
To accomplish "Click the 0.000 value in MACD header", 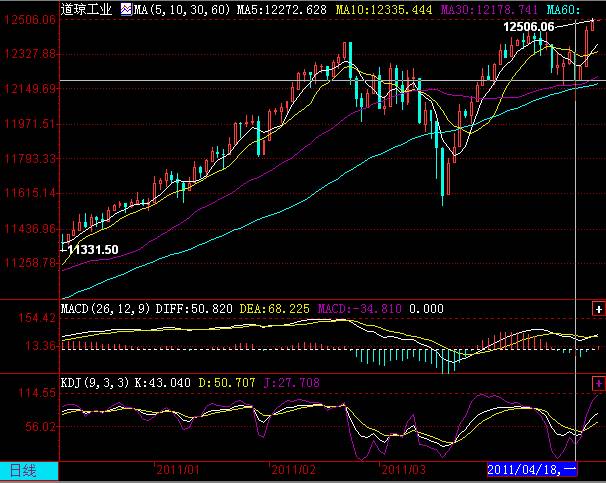I will tap(426, 309).
